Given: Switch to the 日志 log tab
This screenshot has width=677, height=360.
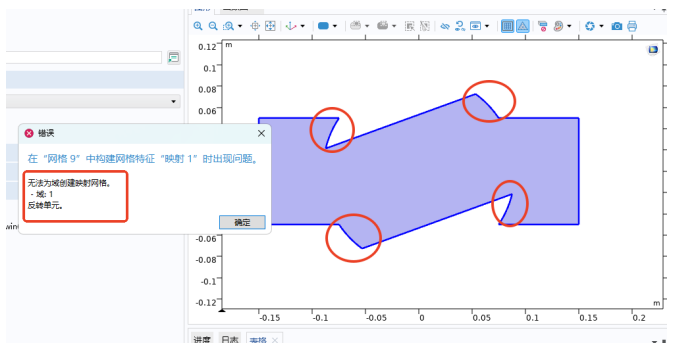Looking at the screenshot, I should coord(230,340).
